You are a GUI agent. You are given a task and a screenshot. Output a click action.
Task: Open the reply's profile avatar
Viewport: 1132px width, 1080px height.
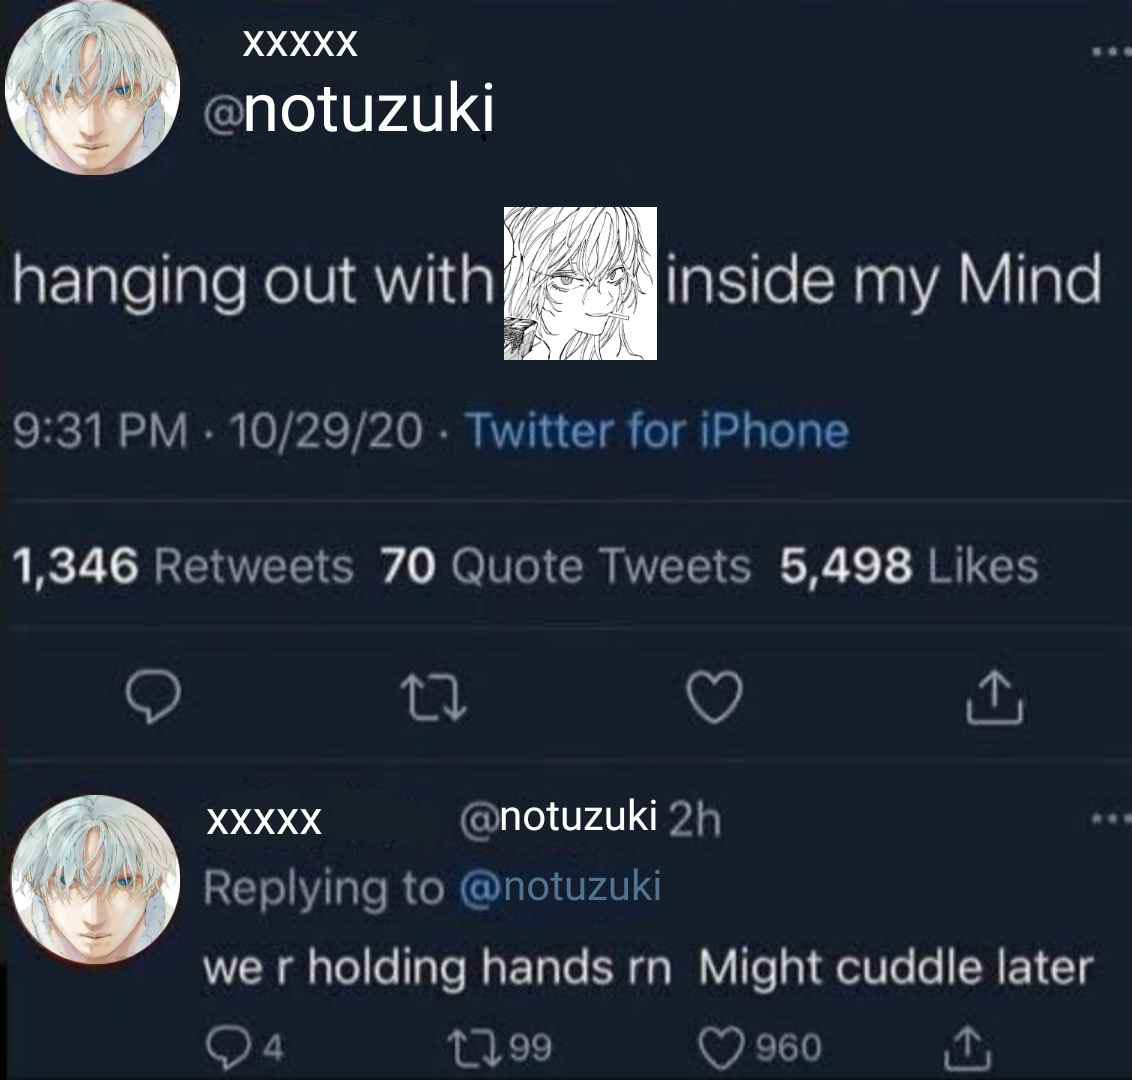pos(95,879)
